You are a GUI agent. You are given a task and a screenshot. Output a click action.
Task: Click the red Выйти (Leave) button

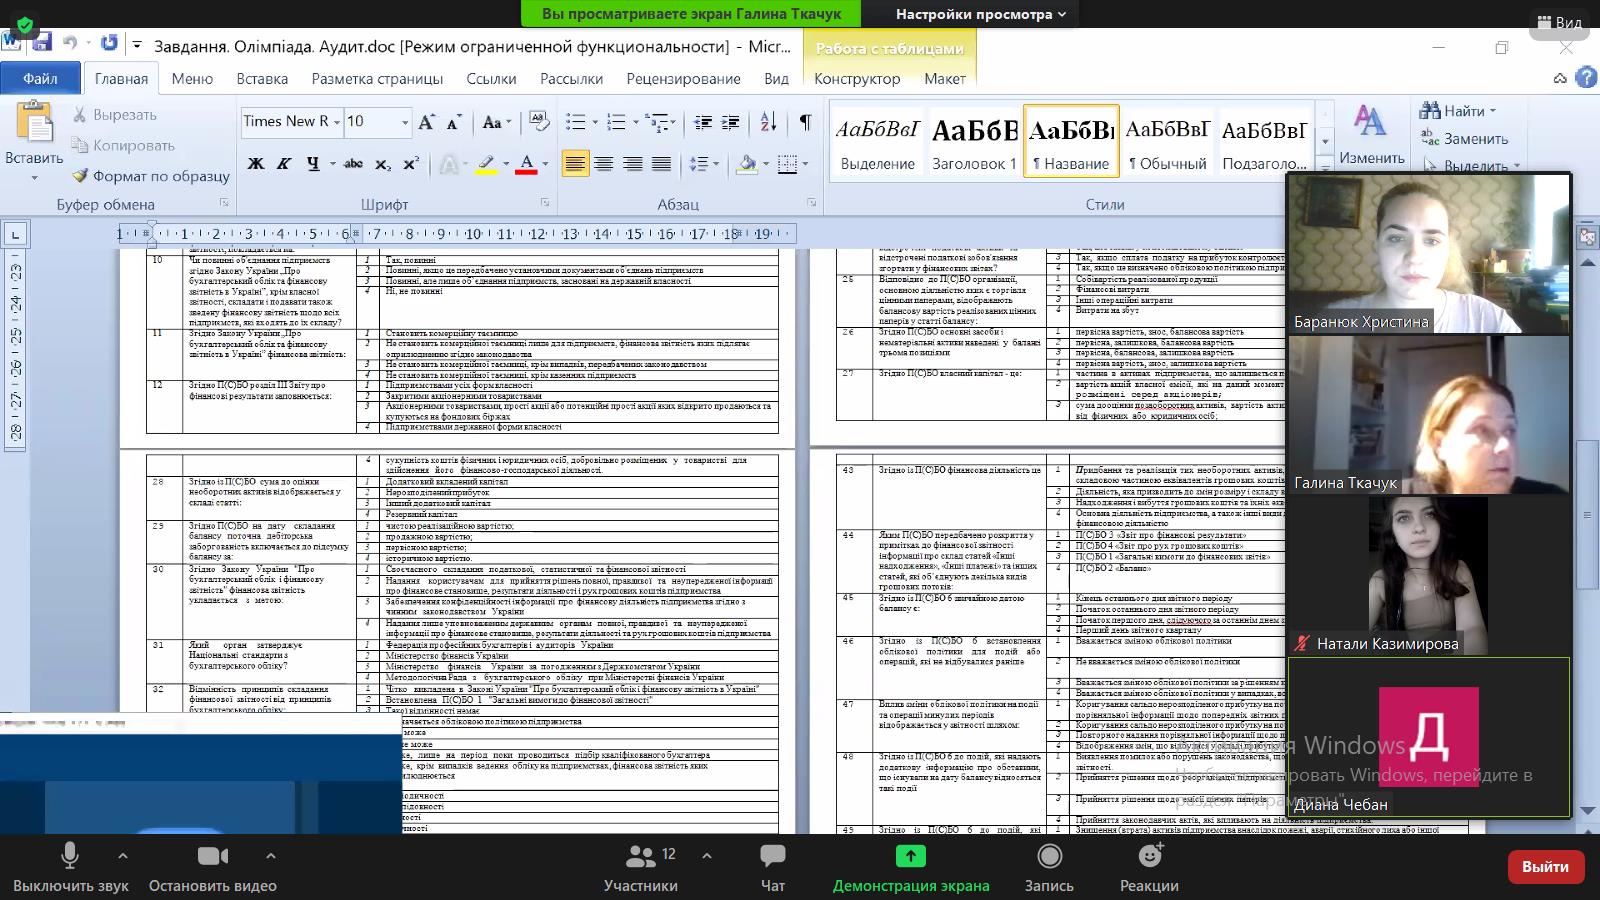(x=1545, y=866)
